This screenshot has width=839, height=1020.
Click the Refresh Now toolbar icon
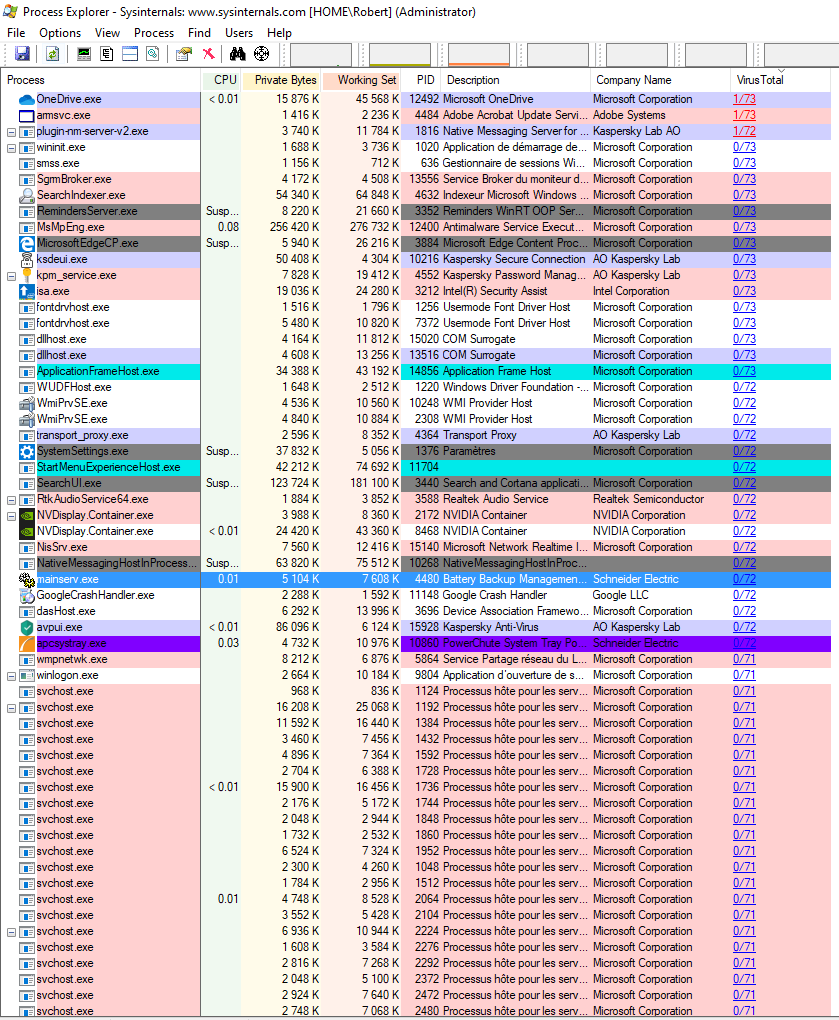pos(53,54)
